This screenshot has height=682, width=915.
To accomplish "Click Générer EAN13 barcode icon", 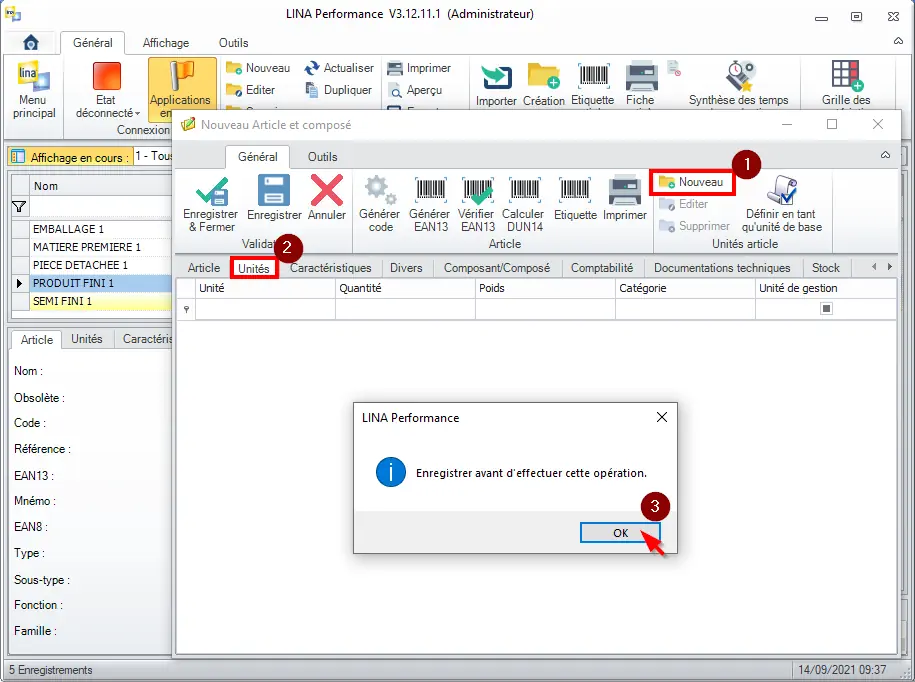I will pyautogui.click(x=431, y=190).
